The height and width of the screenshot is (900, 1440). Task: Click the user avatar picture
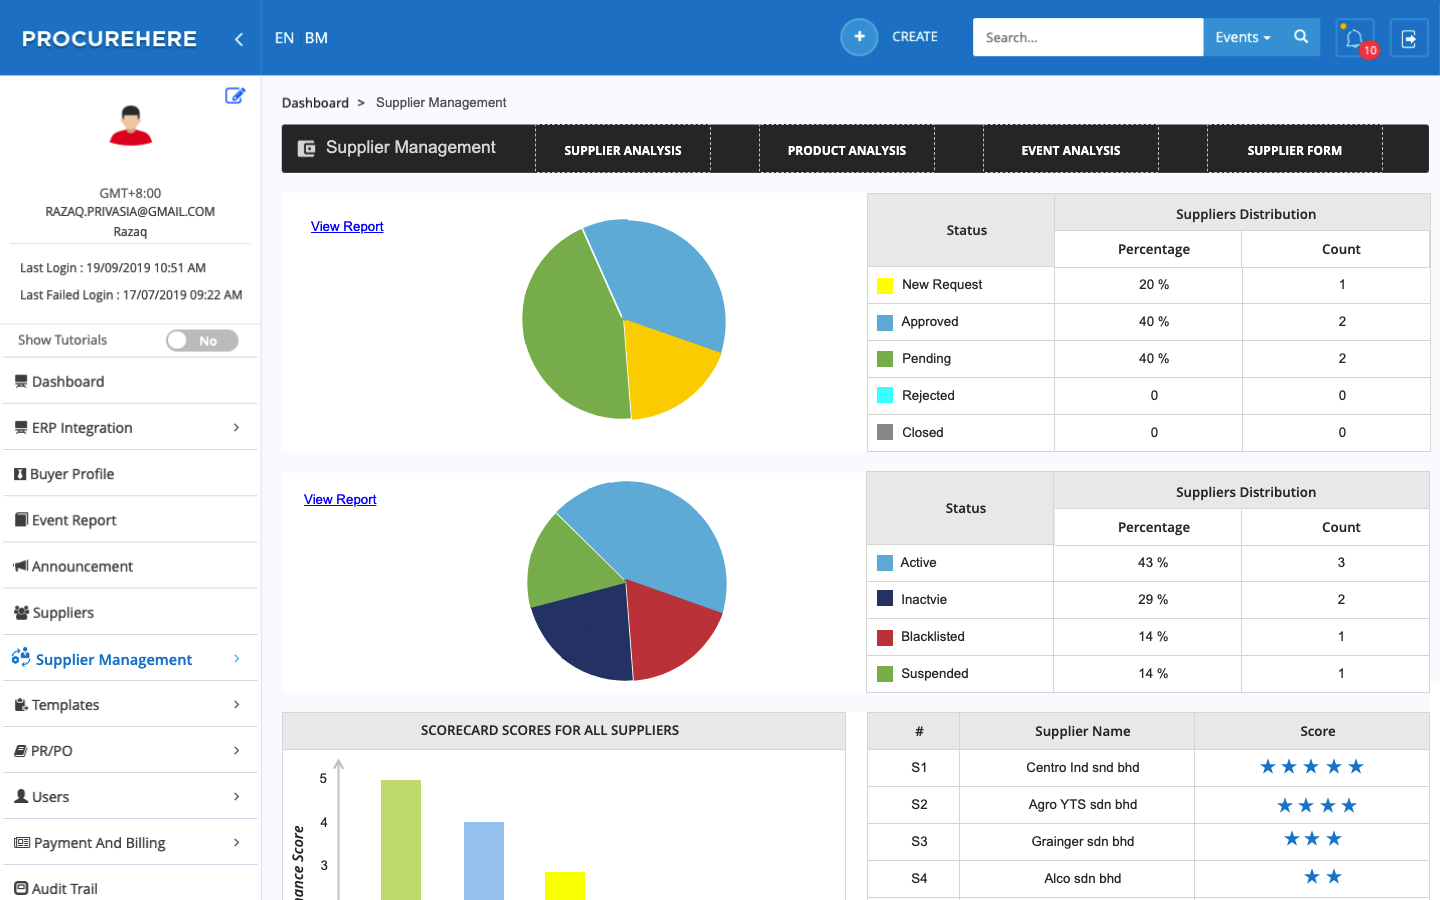(x=130, y=125)
